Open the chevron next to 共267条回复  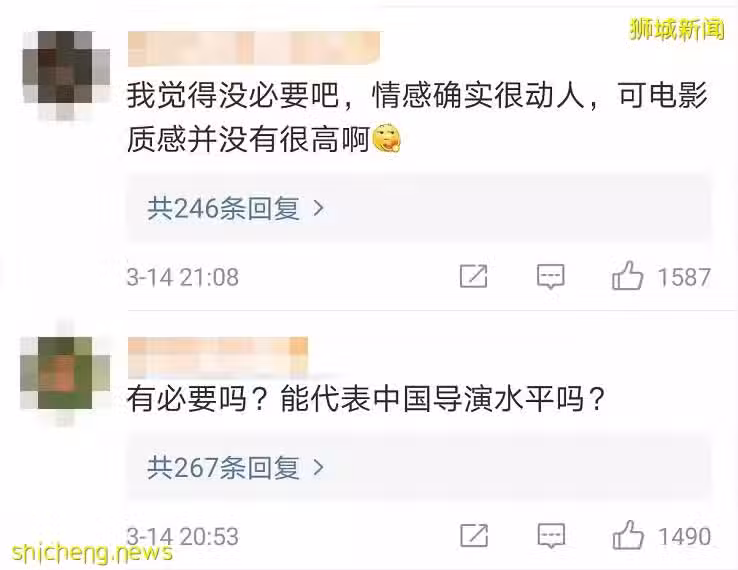[319, 467]
